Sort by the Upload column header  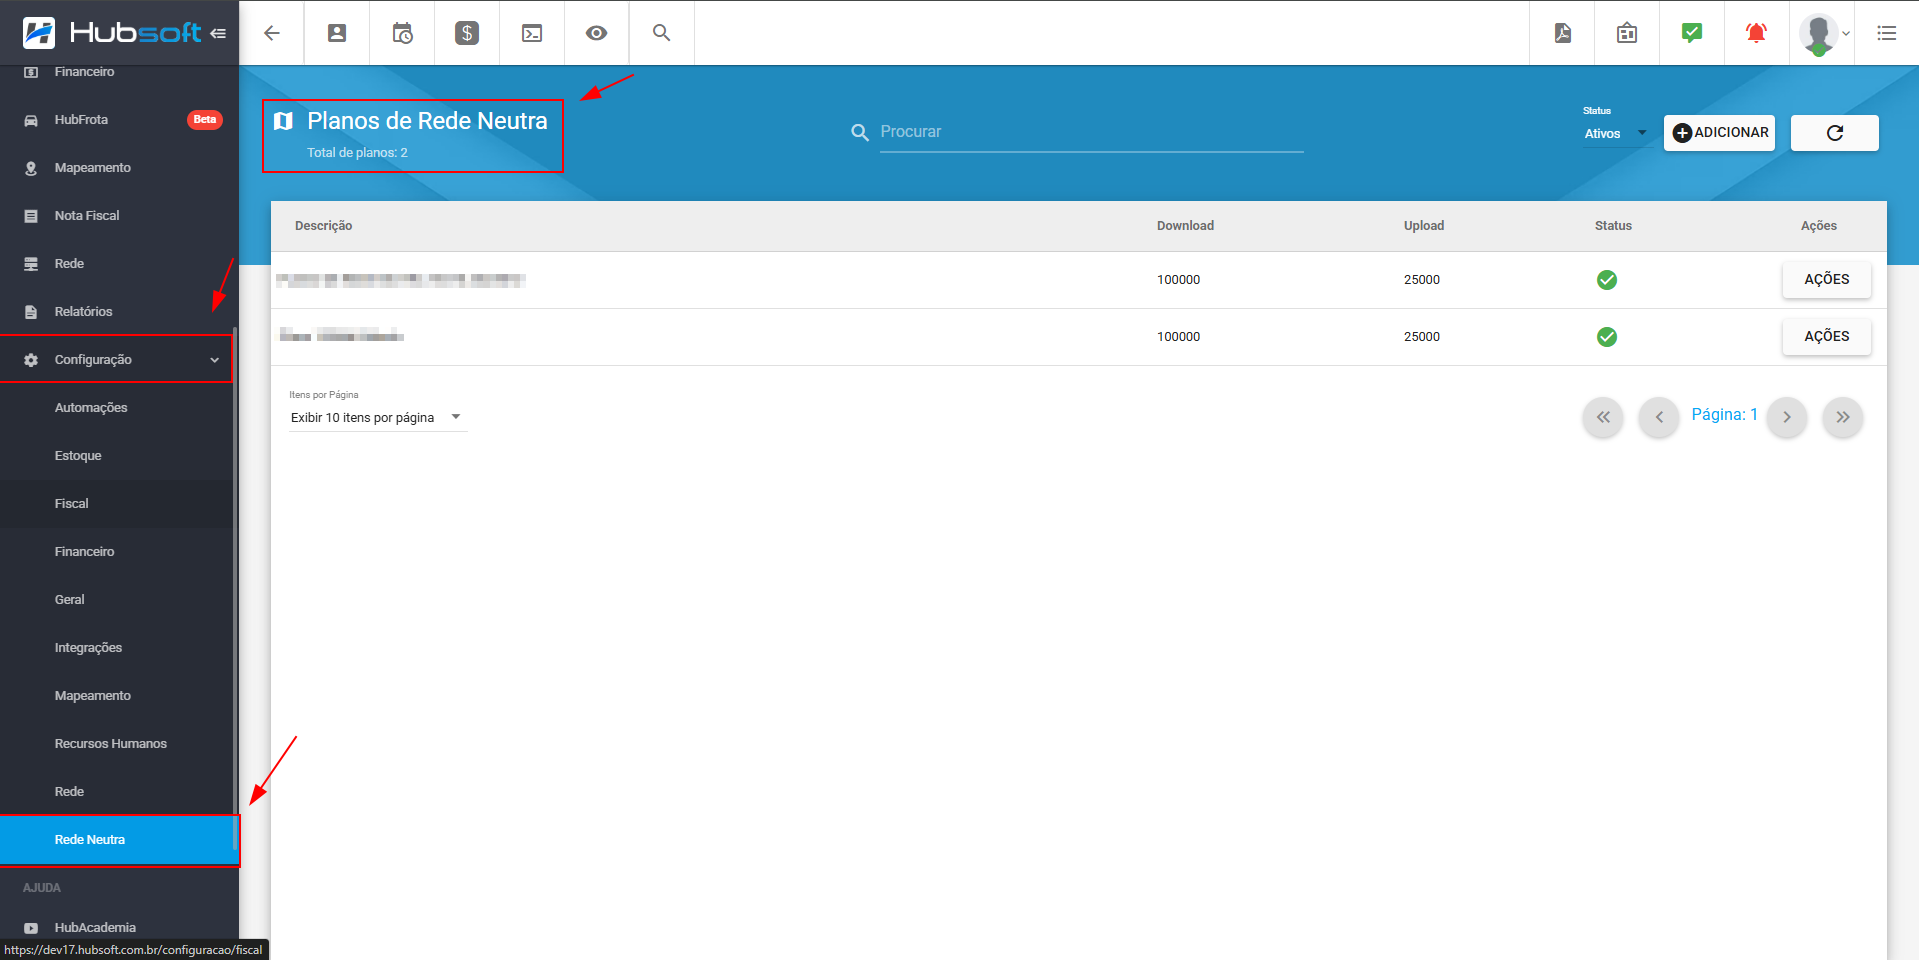1423,226
